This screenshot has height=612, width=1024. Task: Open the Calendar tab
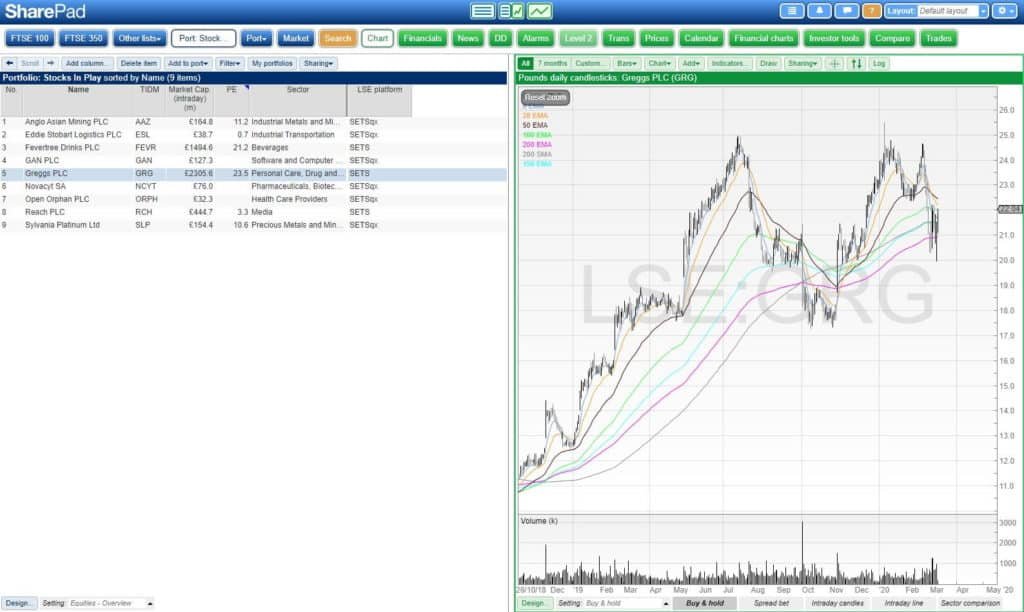tap(701, 39)
